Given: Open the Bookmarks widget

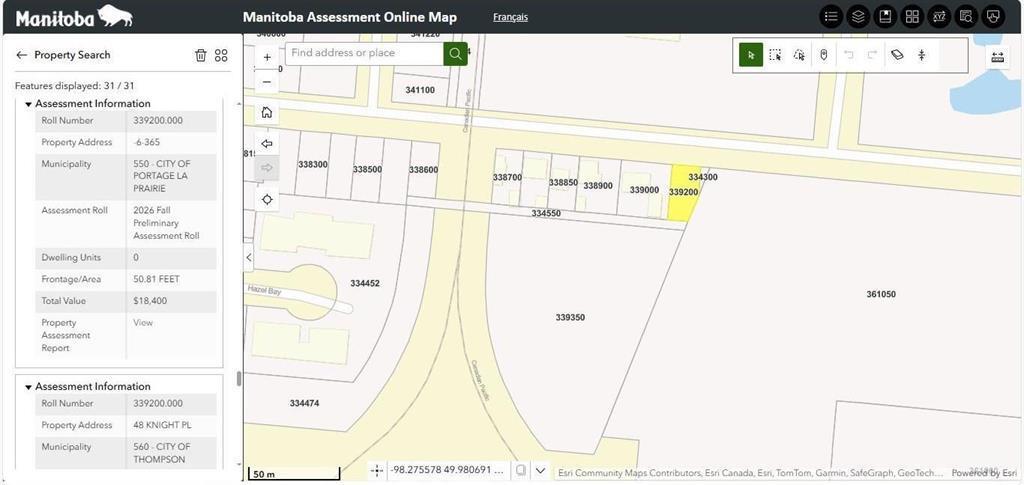Looking at the screenshot, I should click(x=885, y=17).
